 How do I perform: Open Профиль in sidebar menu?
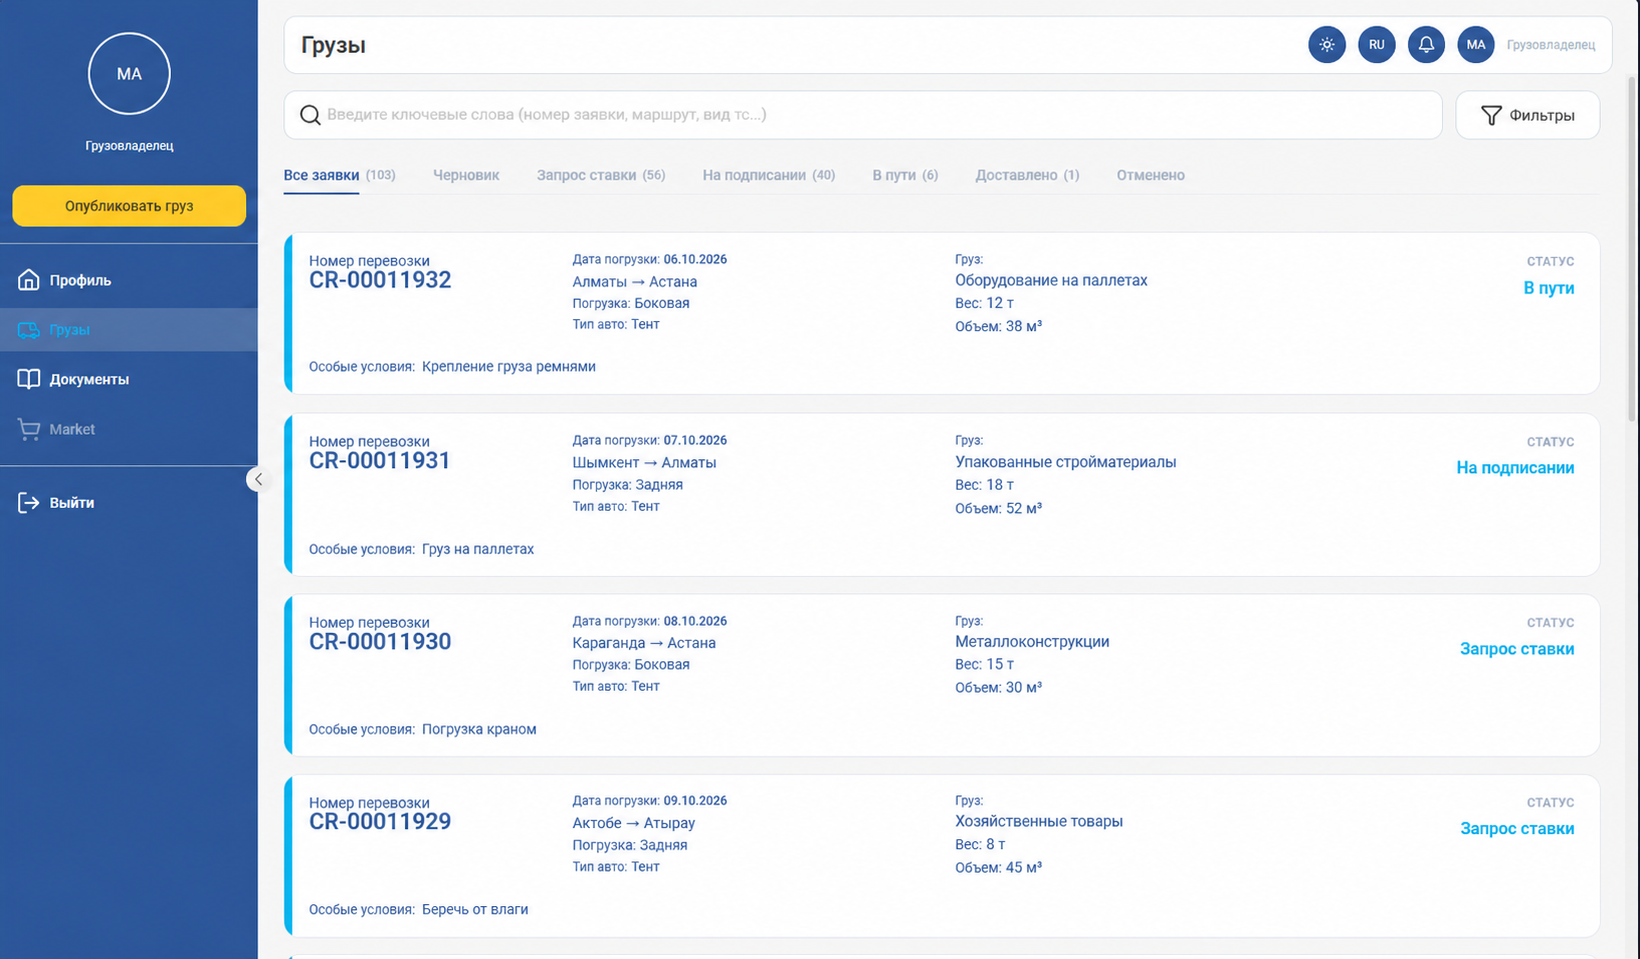129,280
